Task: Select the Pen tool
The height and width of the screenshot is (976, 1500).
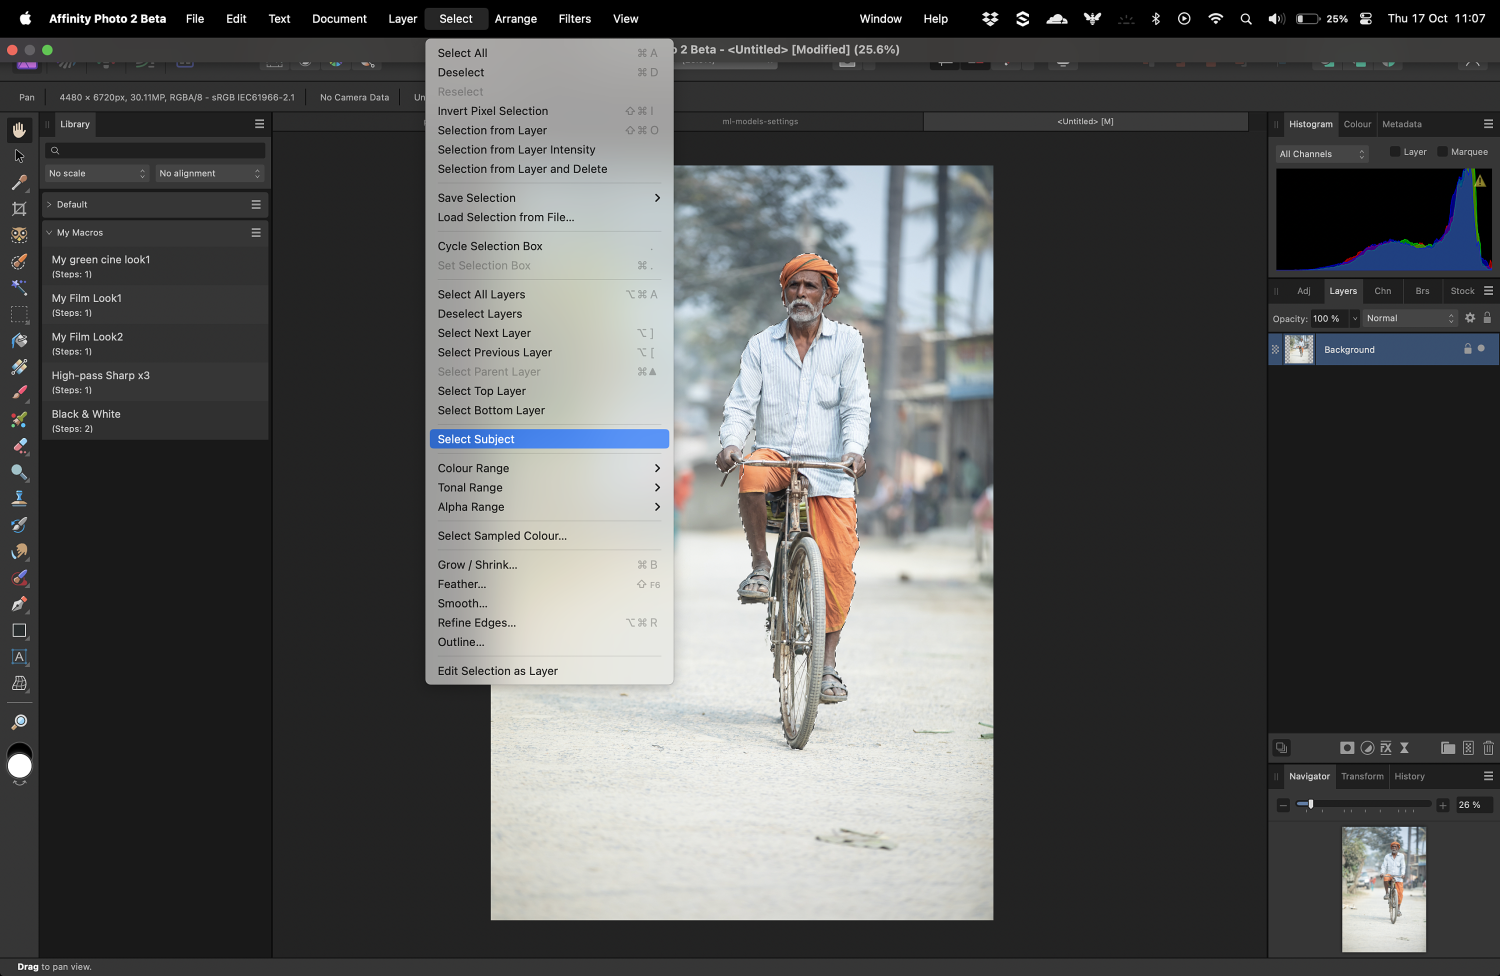Action: point(19,604)
